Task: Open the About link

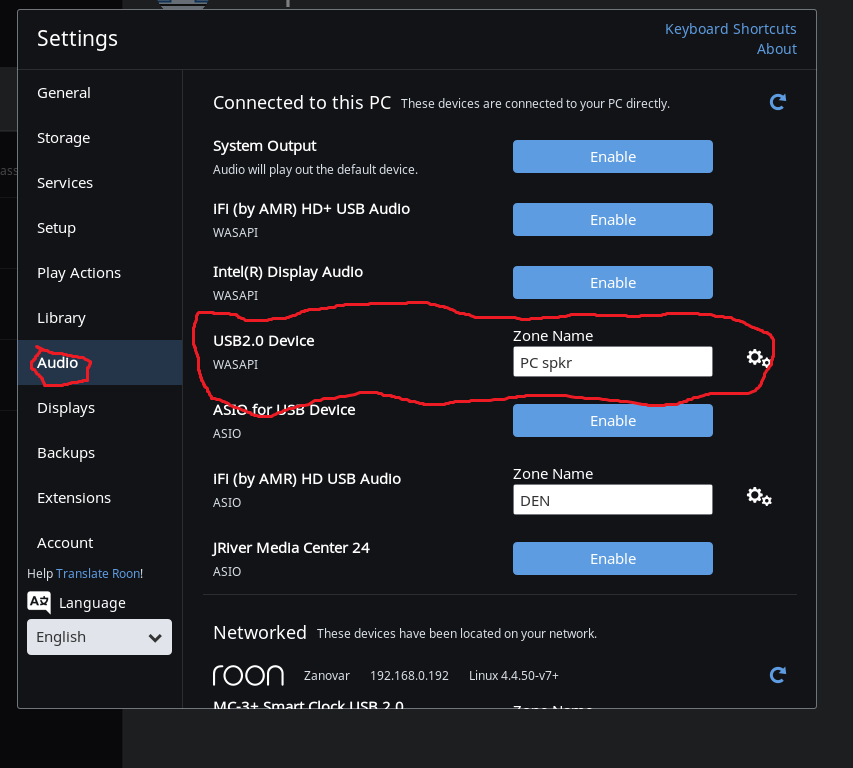Action: point(777,49)
